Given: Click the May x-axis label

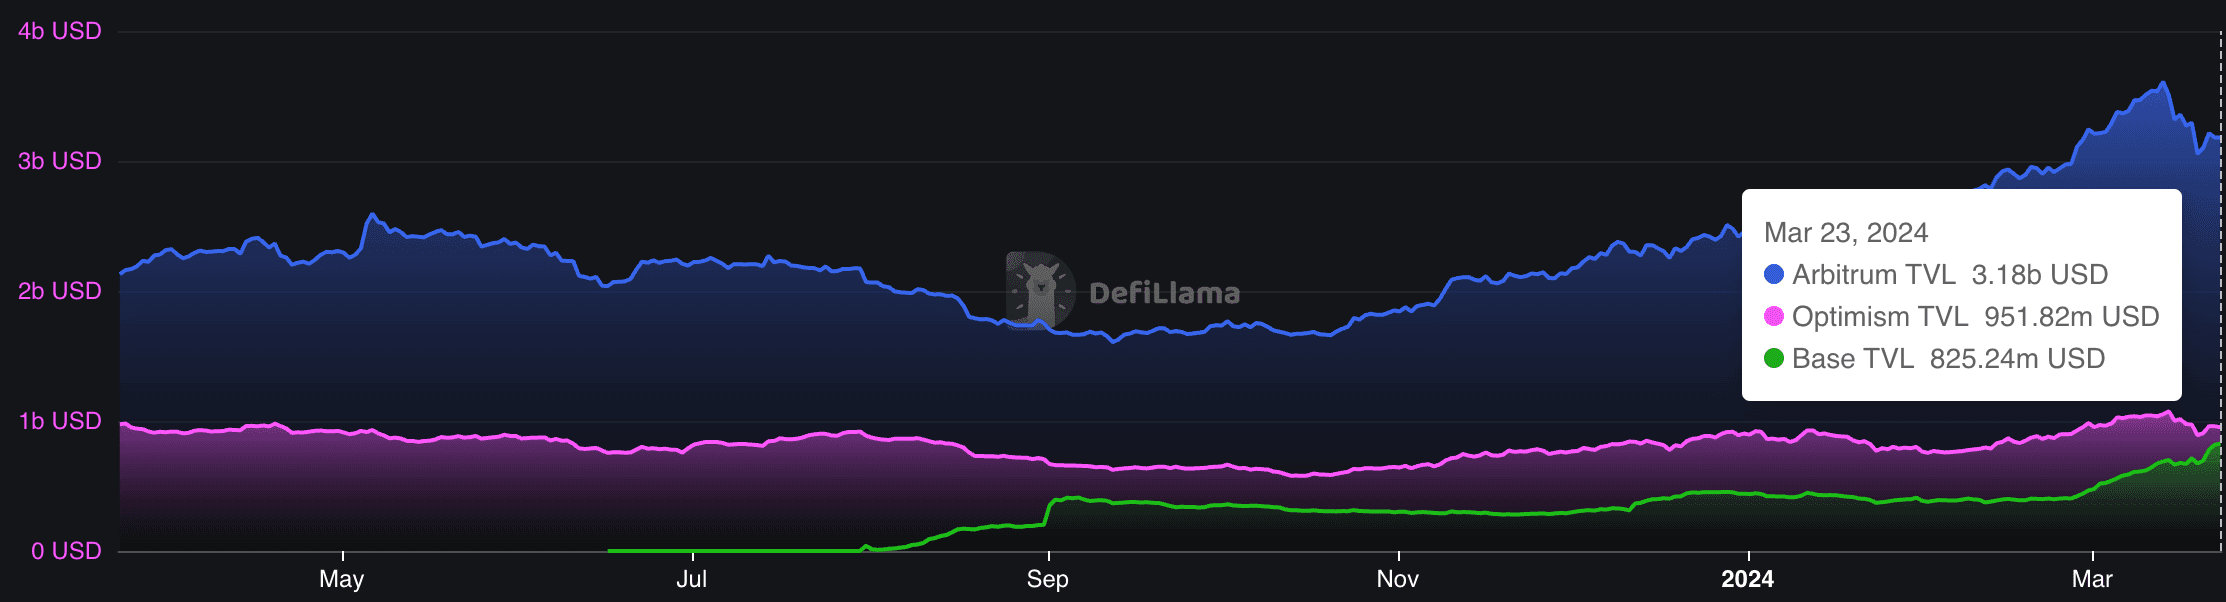Looking at the screenshot, I should (x=342, y=579).
